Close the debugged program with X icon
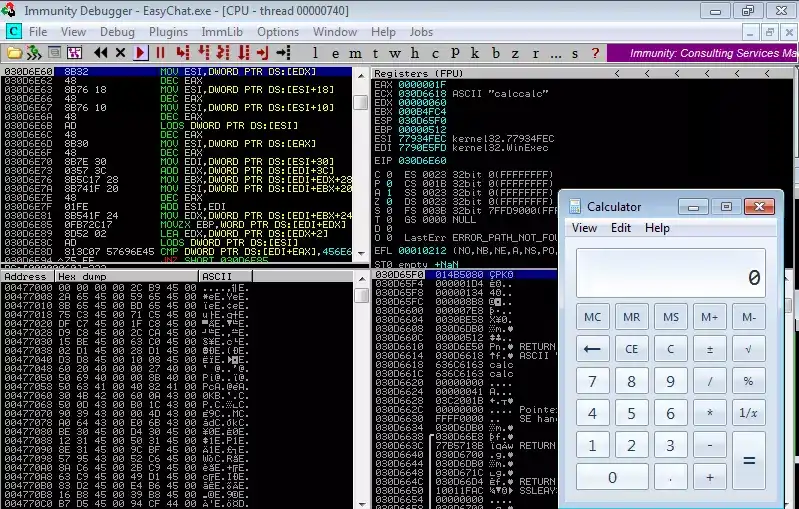Screen dimensions: 799x509 coord(120,52)
